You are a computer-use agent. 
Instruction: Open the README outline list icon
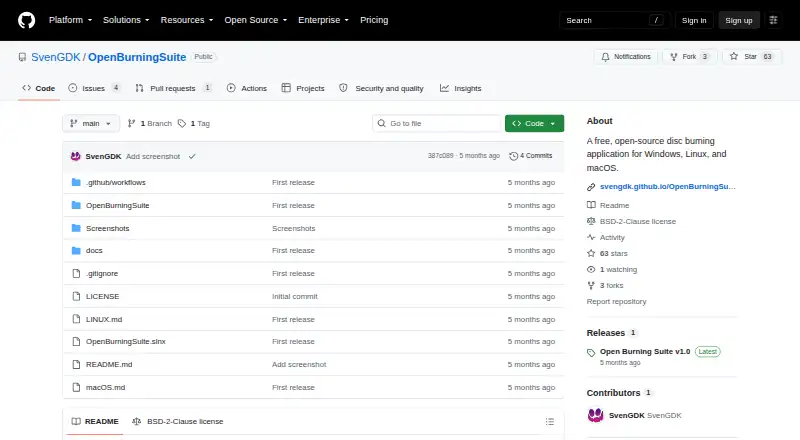coord(549,422)
